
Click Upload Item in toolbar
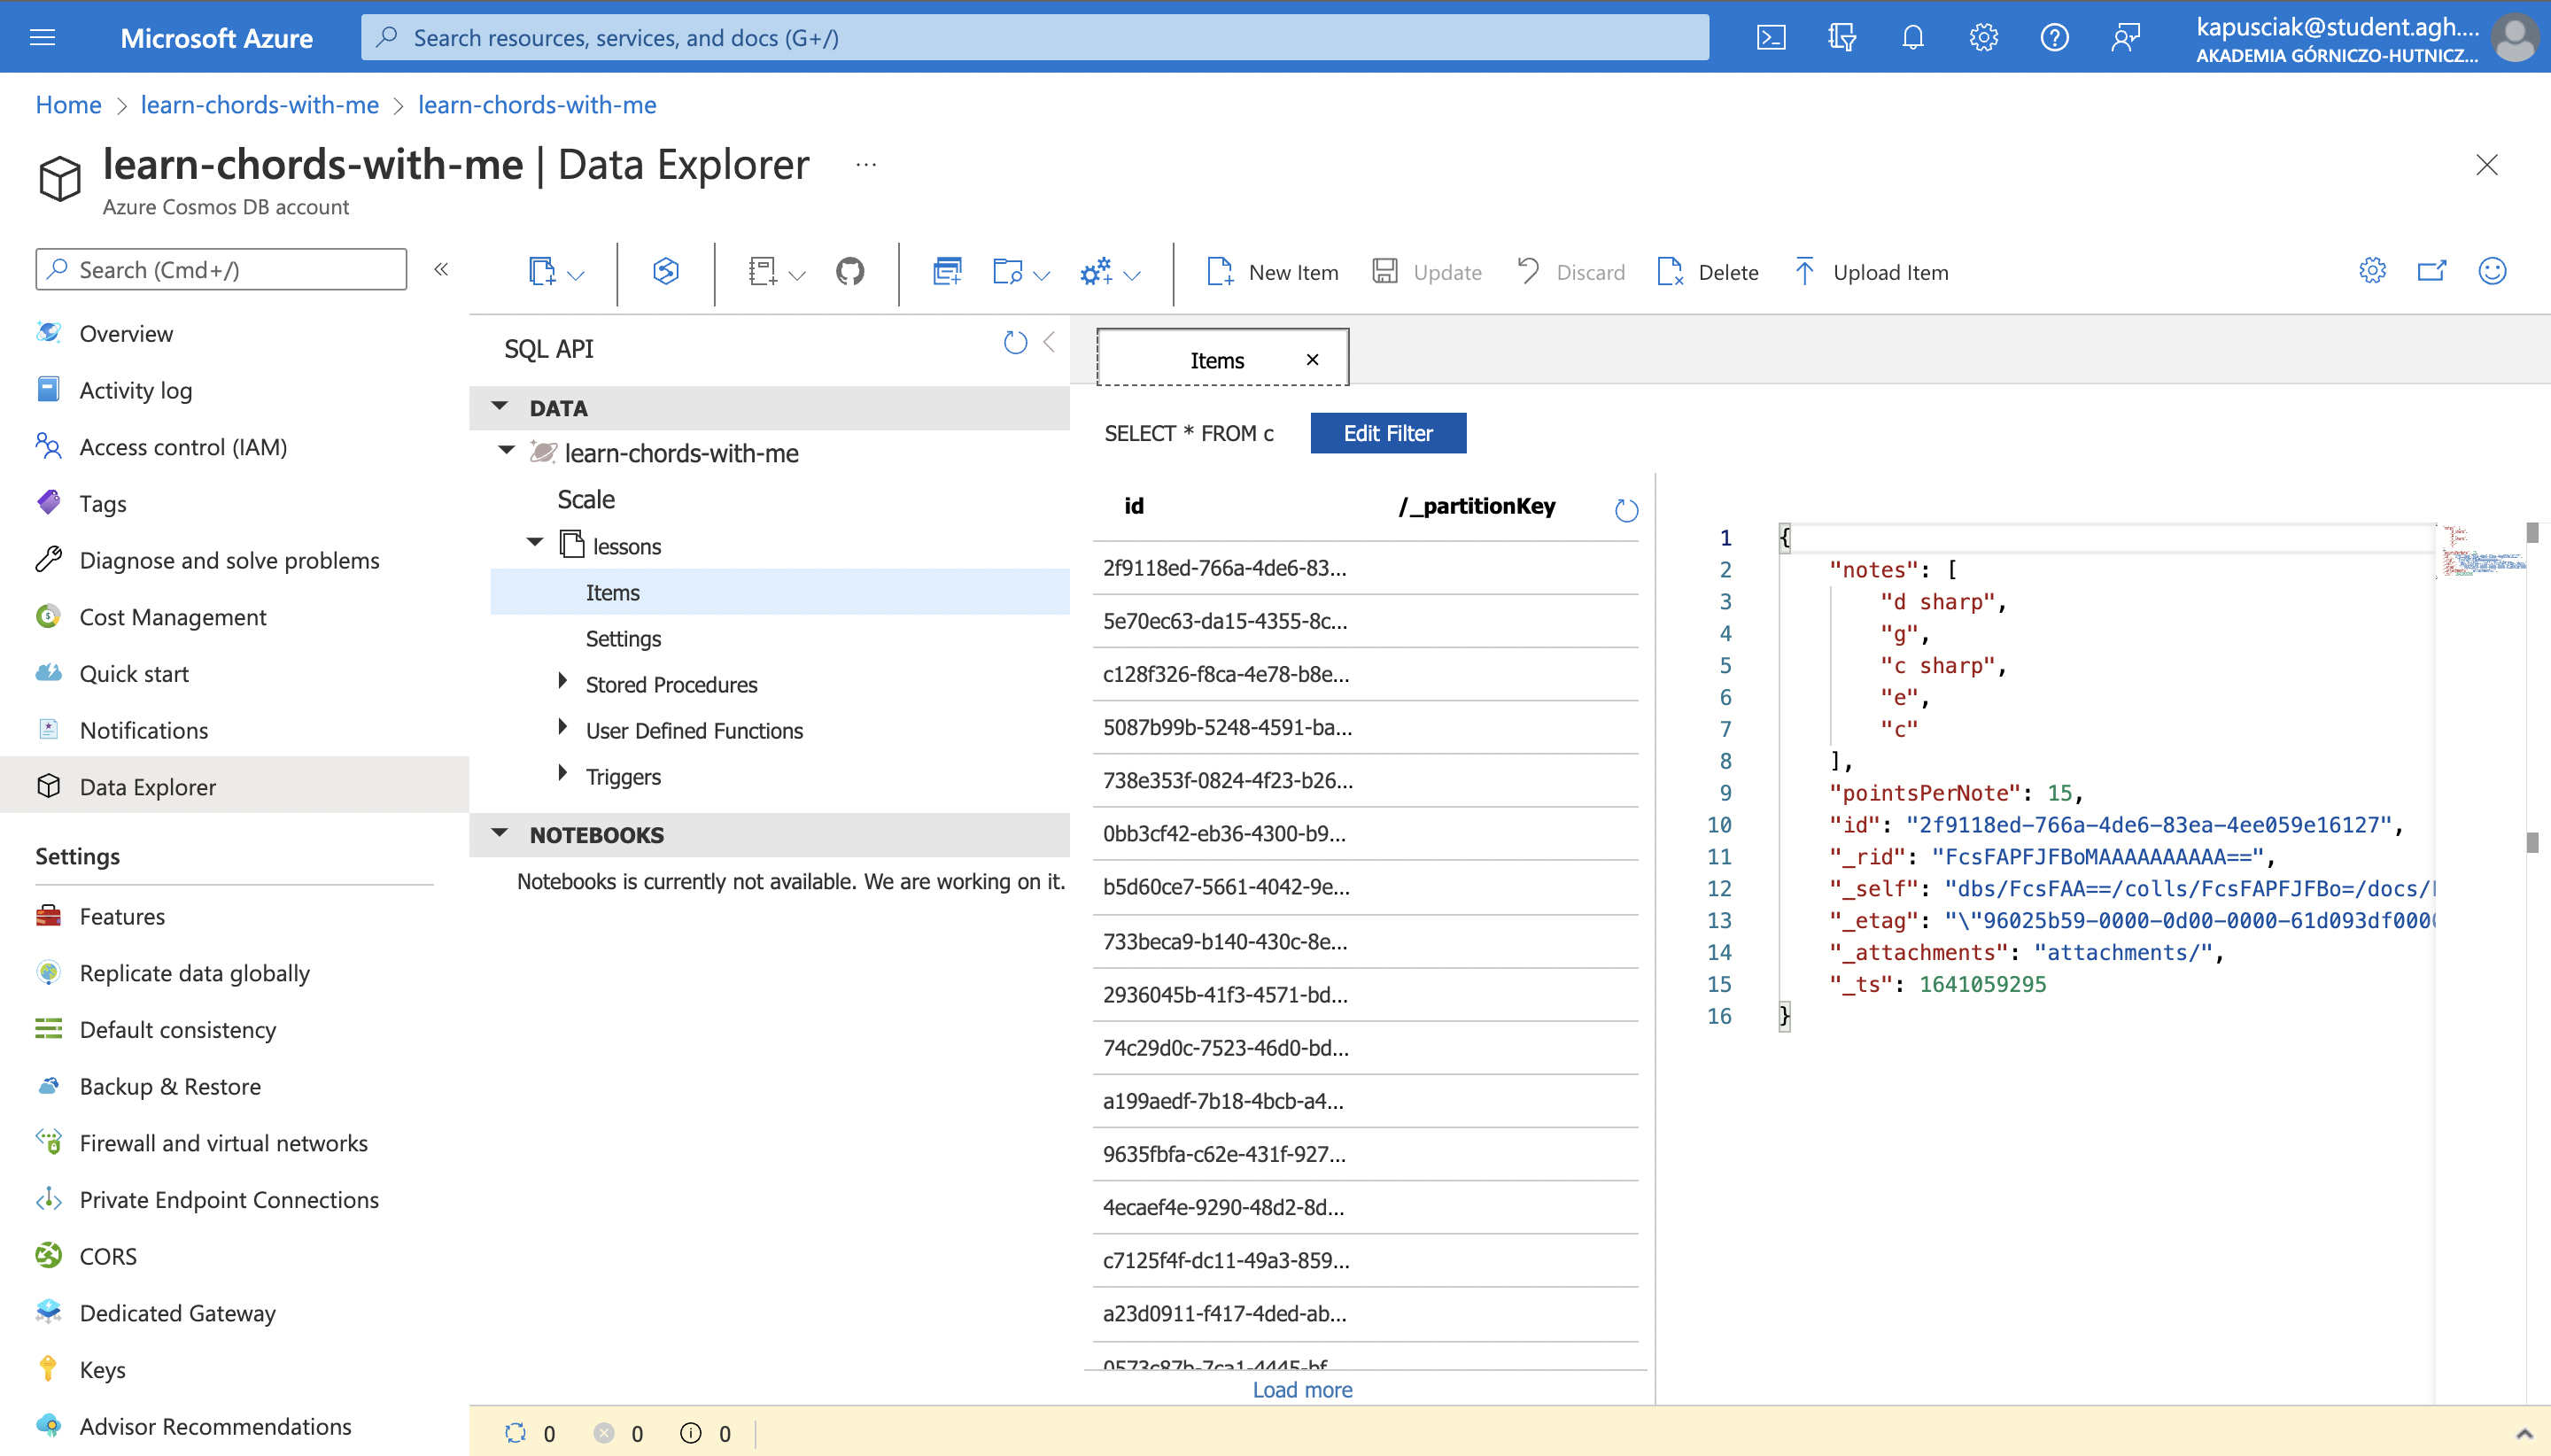coord(1871,272)
